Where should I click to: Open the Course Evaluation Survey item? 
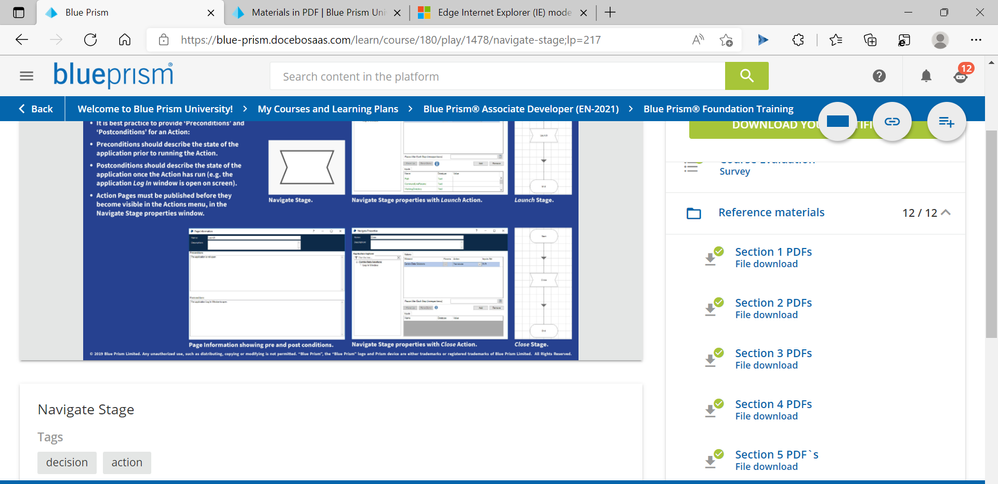(x=767, y=166)
